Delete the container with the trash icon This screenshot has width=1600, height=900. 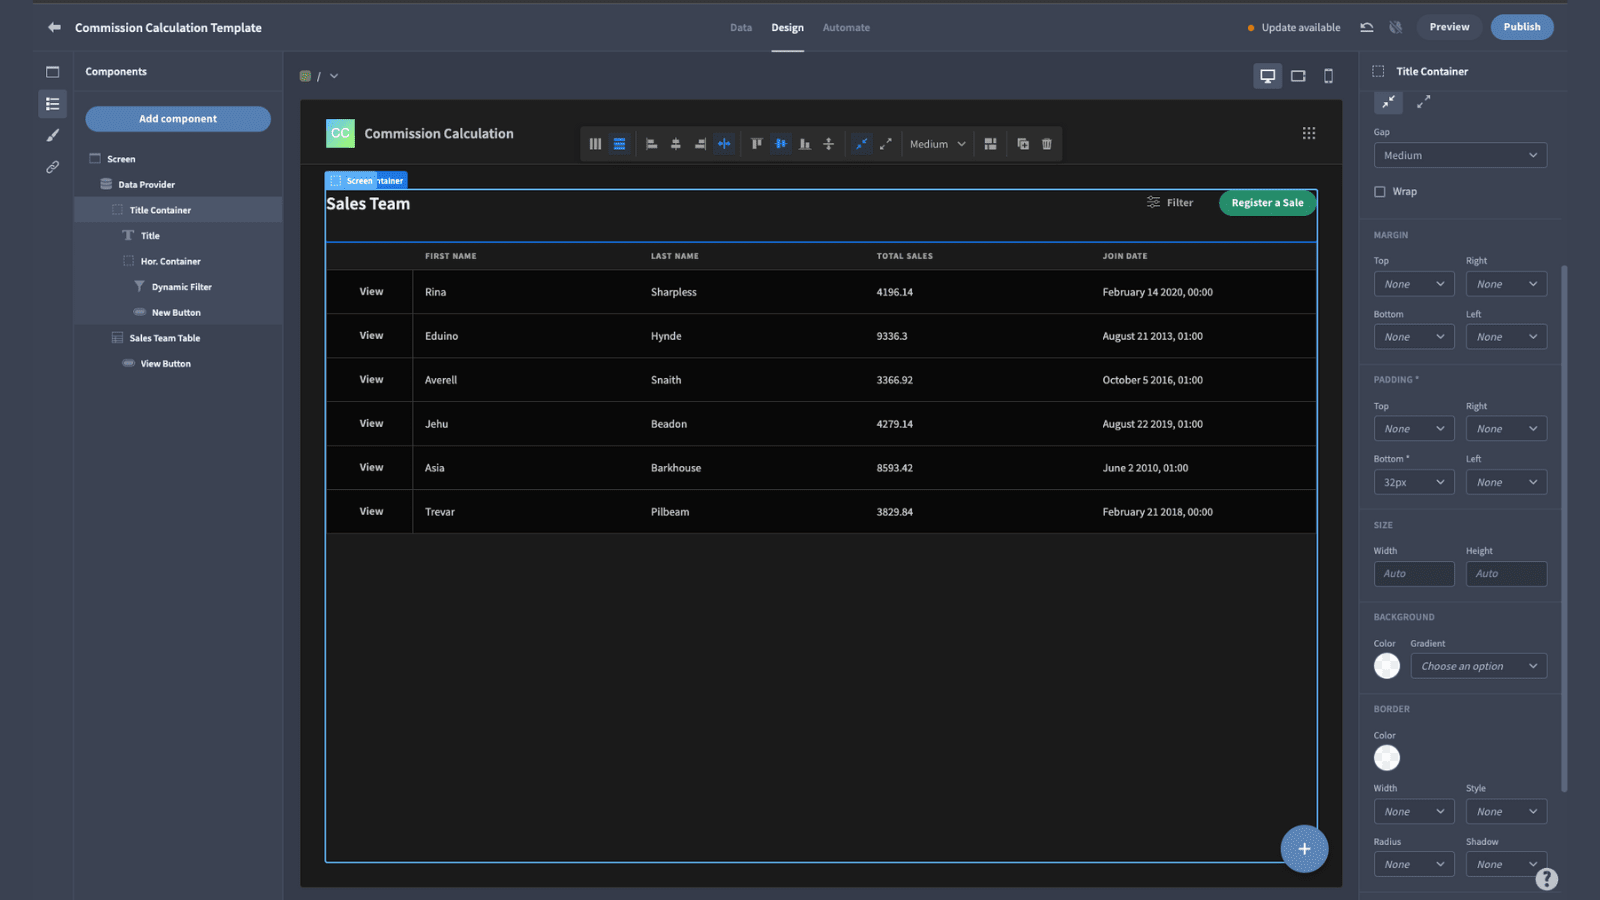point(1047,144)
